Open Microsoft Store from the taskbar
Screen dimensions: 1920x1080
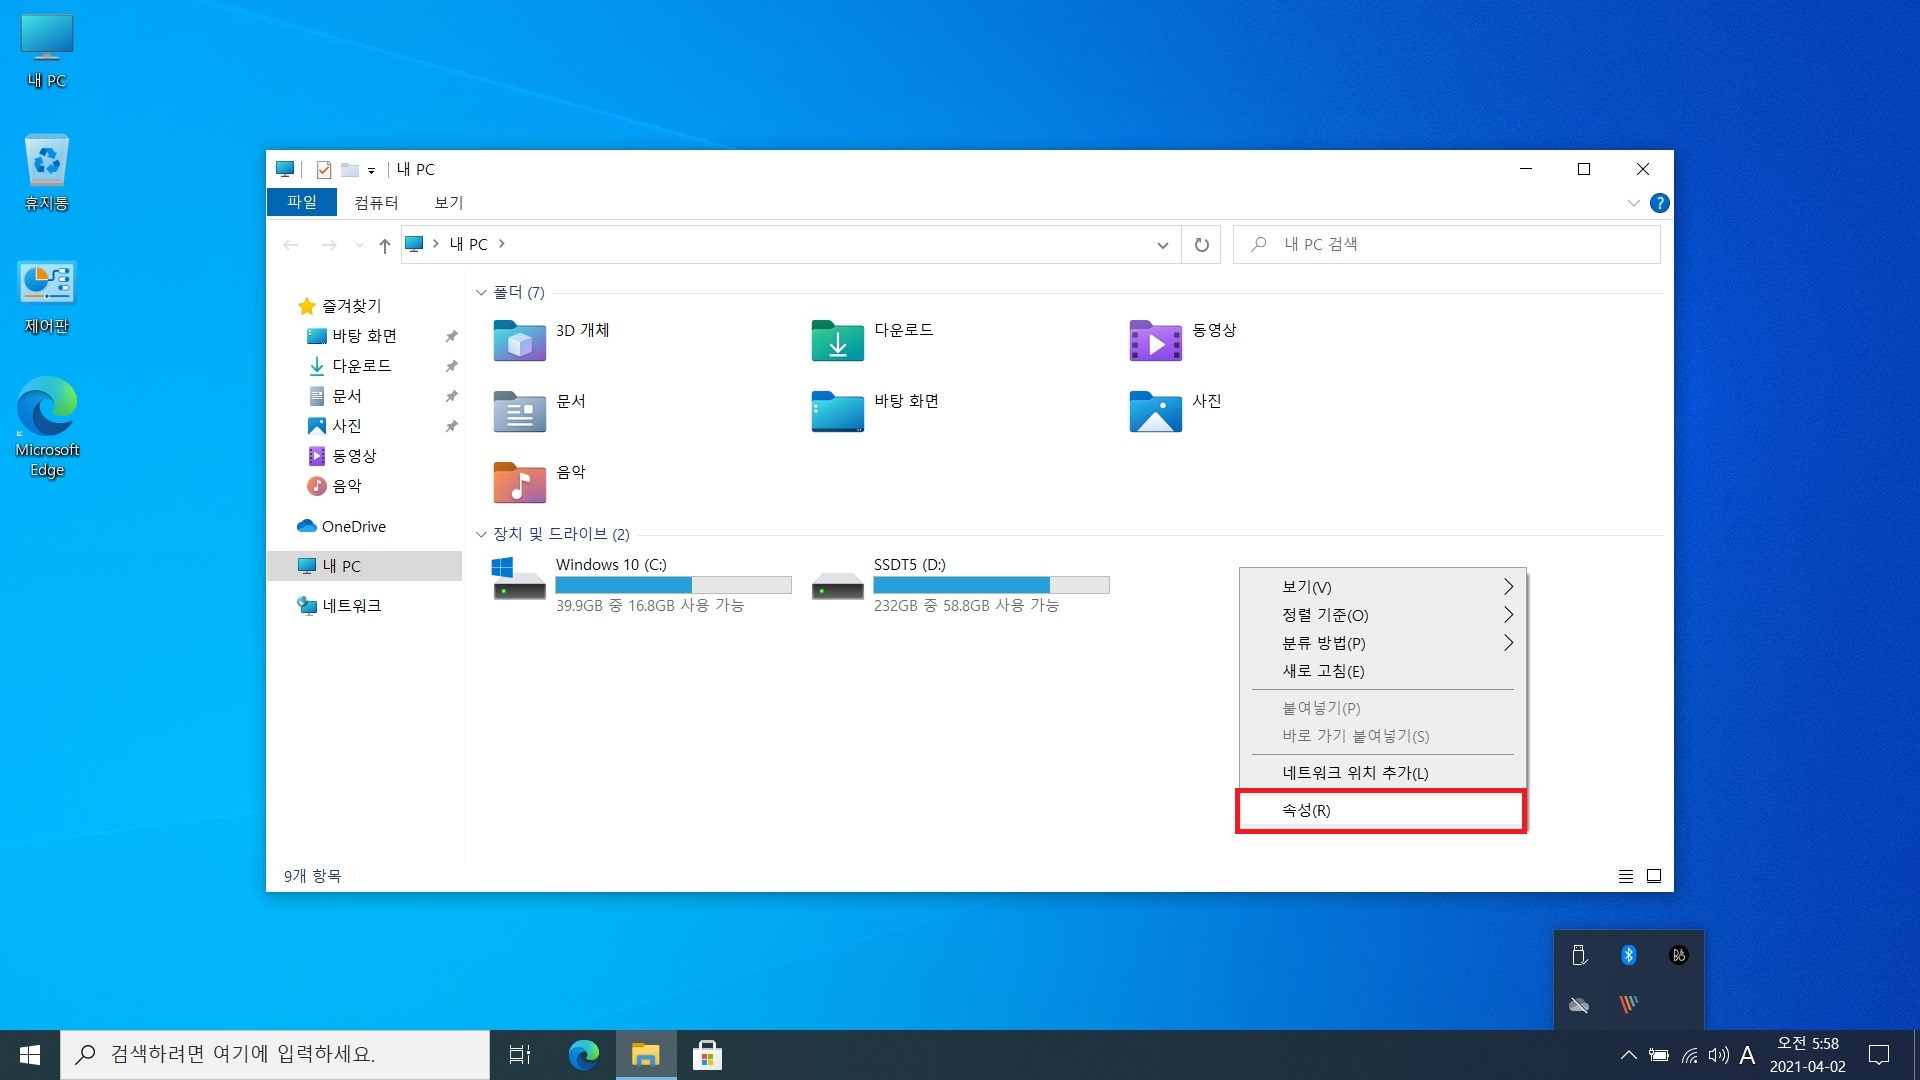(707, 1055)
